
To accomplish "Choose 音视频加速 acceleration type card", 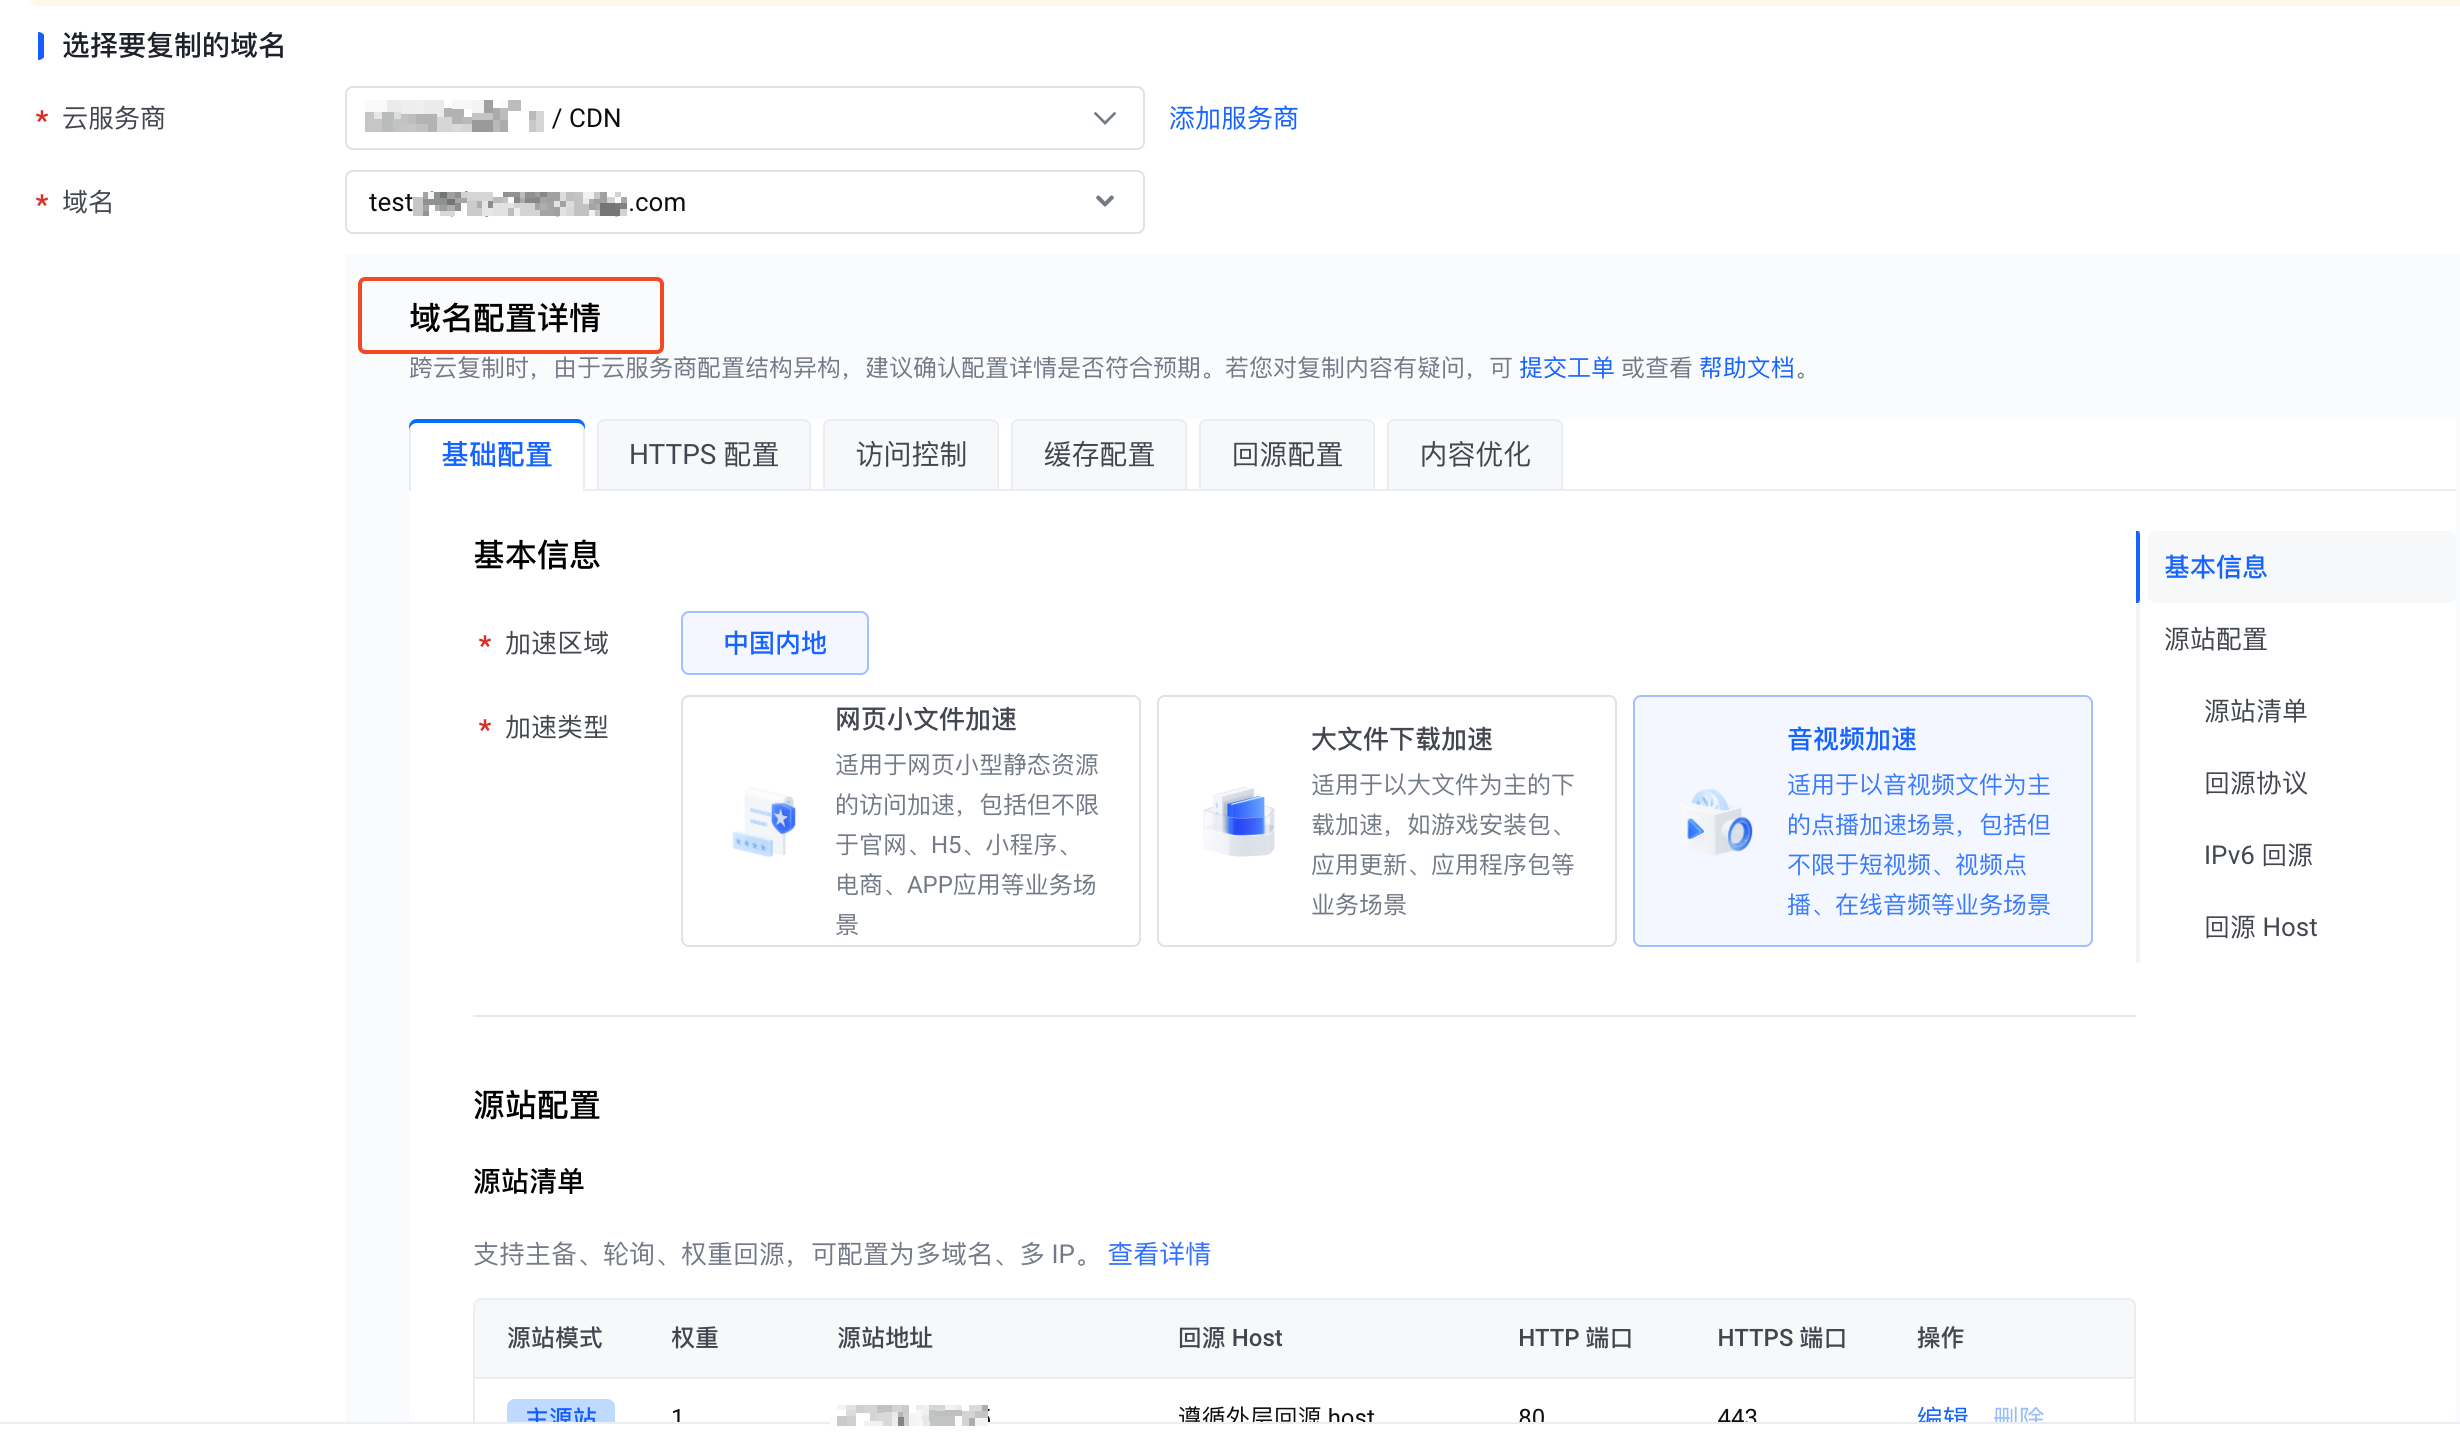I will 1863,821.
